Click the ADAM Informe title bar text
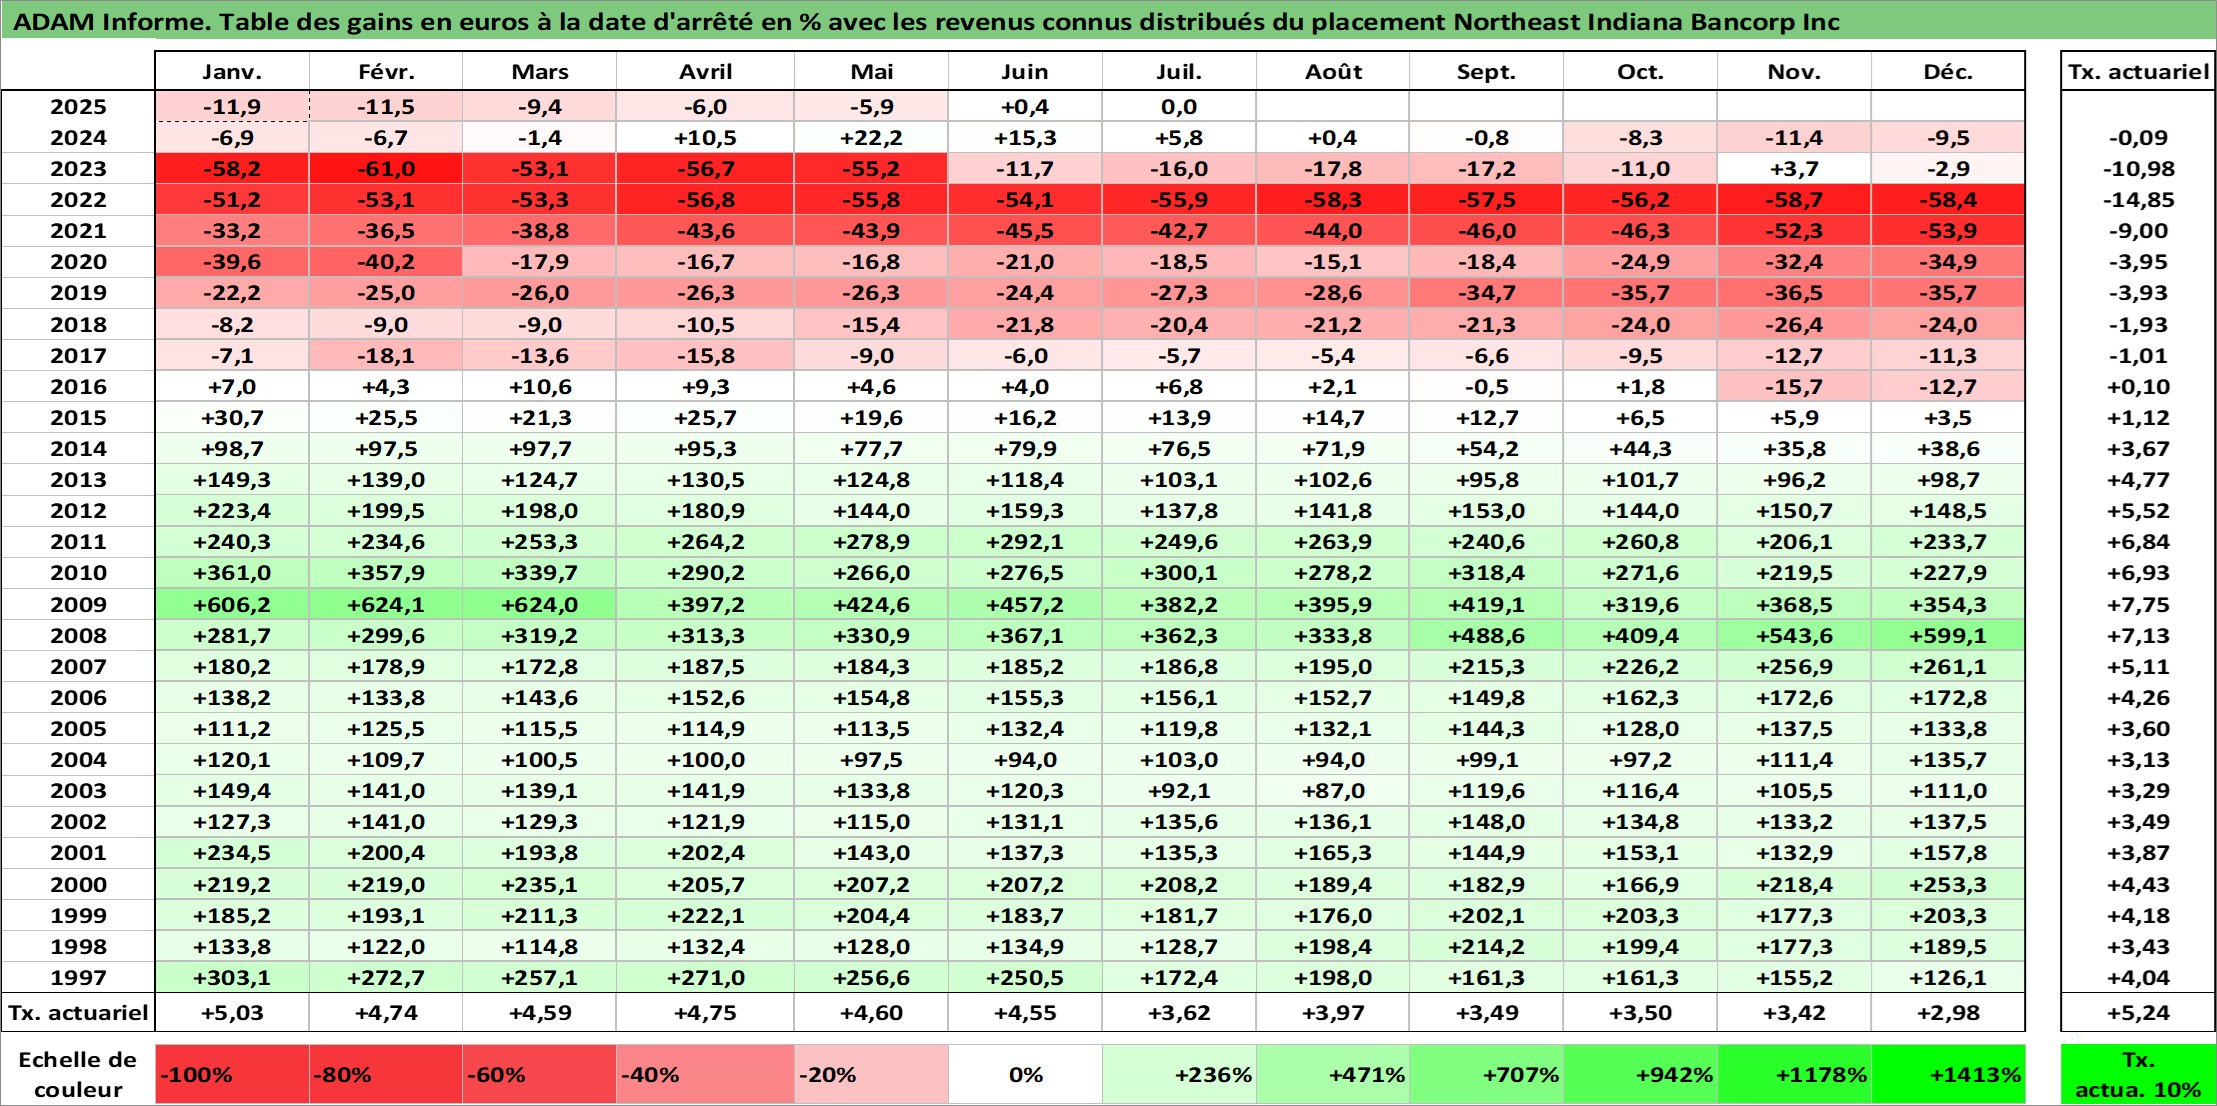The image size is (2217, 1106). (x=927, y=22)
